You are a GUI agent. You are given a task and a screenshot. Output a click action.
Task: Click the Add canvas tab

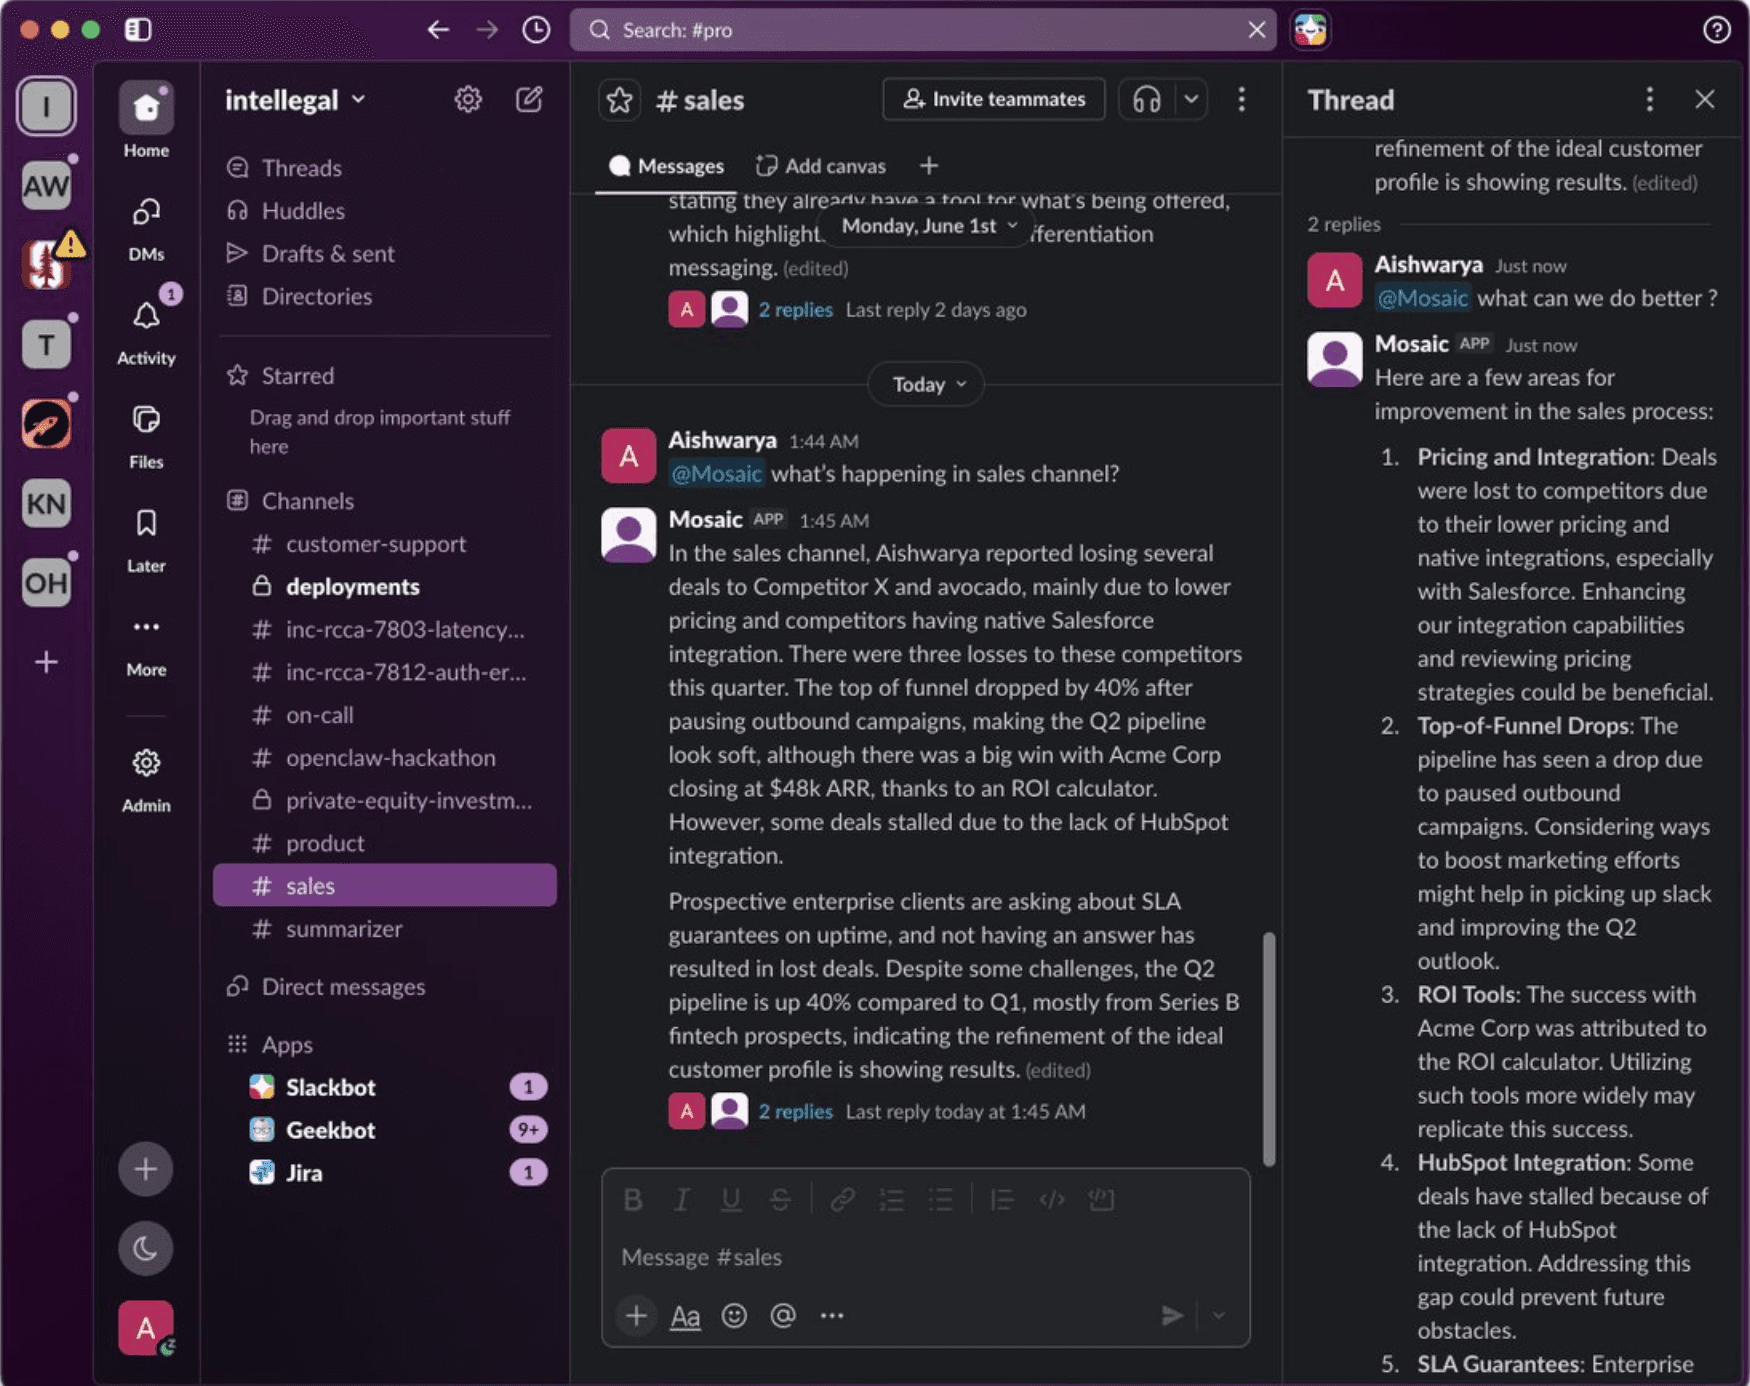tap(821, 166)
